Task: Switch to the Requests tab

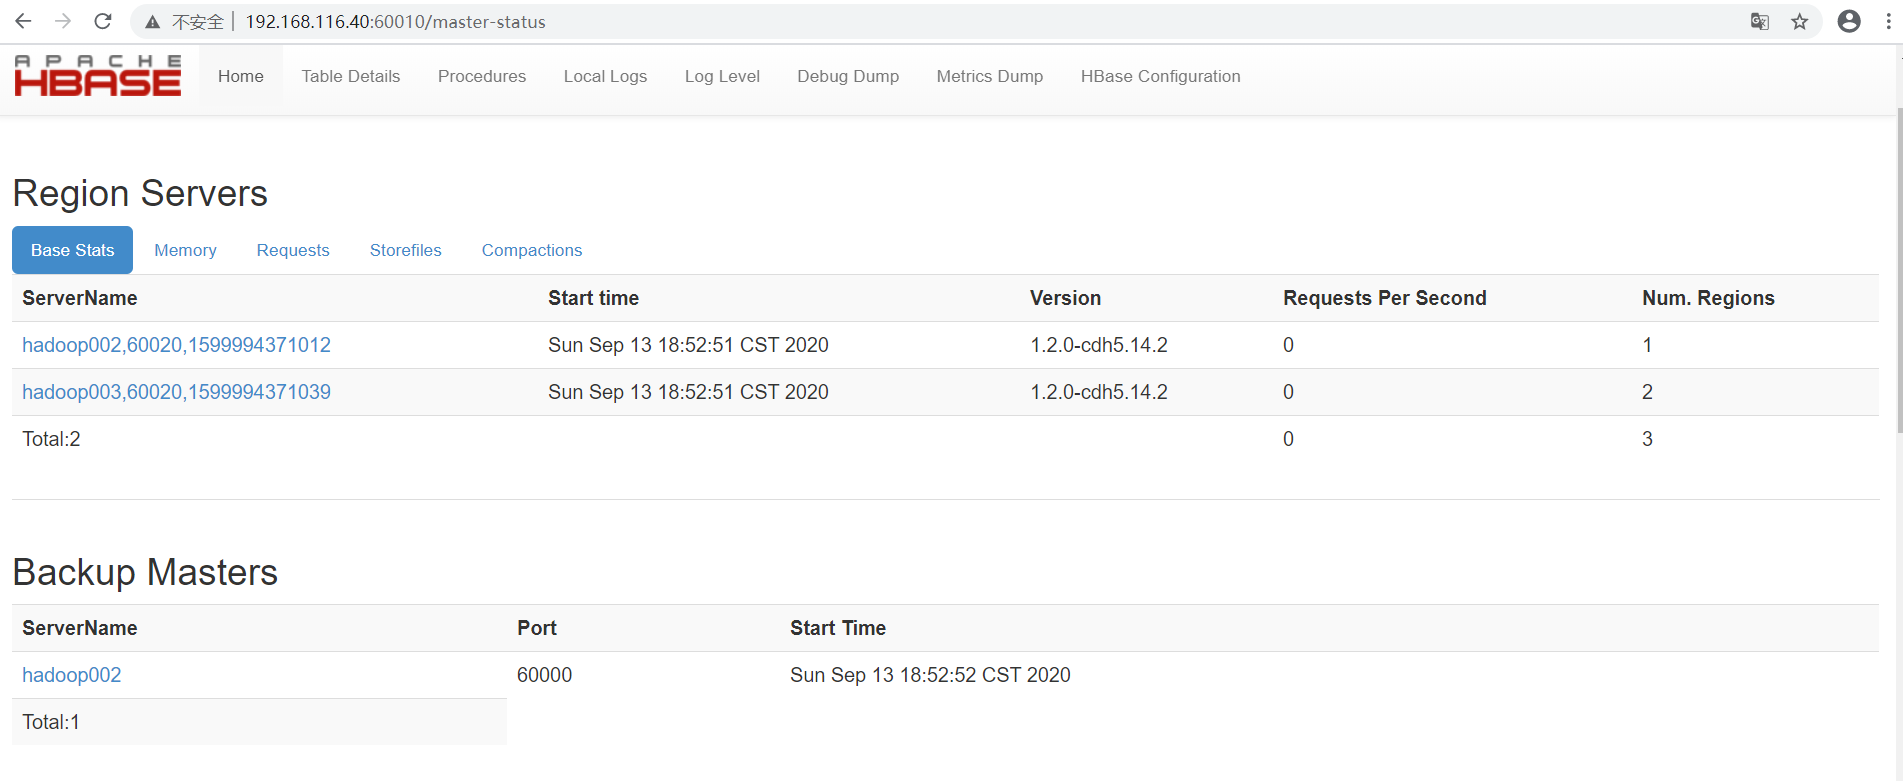Action: tap(293, 250)
